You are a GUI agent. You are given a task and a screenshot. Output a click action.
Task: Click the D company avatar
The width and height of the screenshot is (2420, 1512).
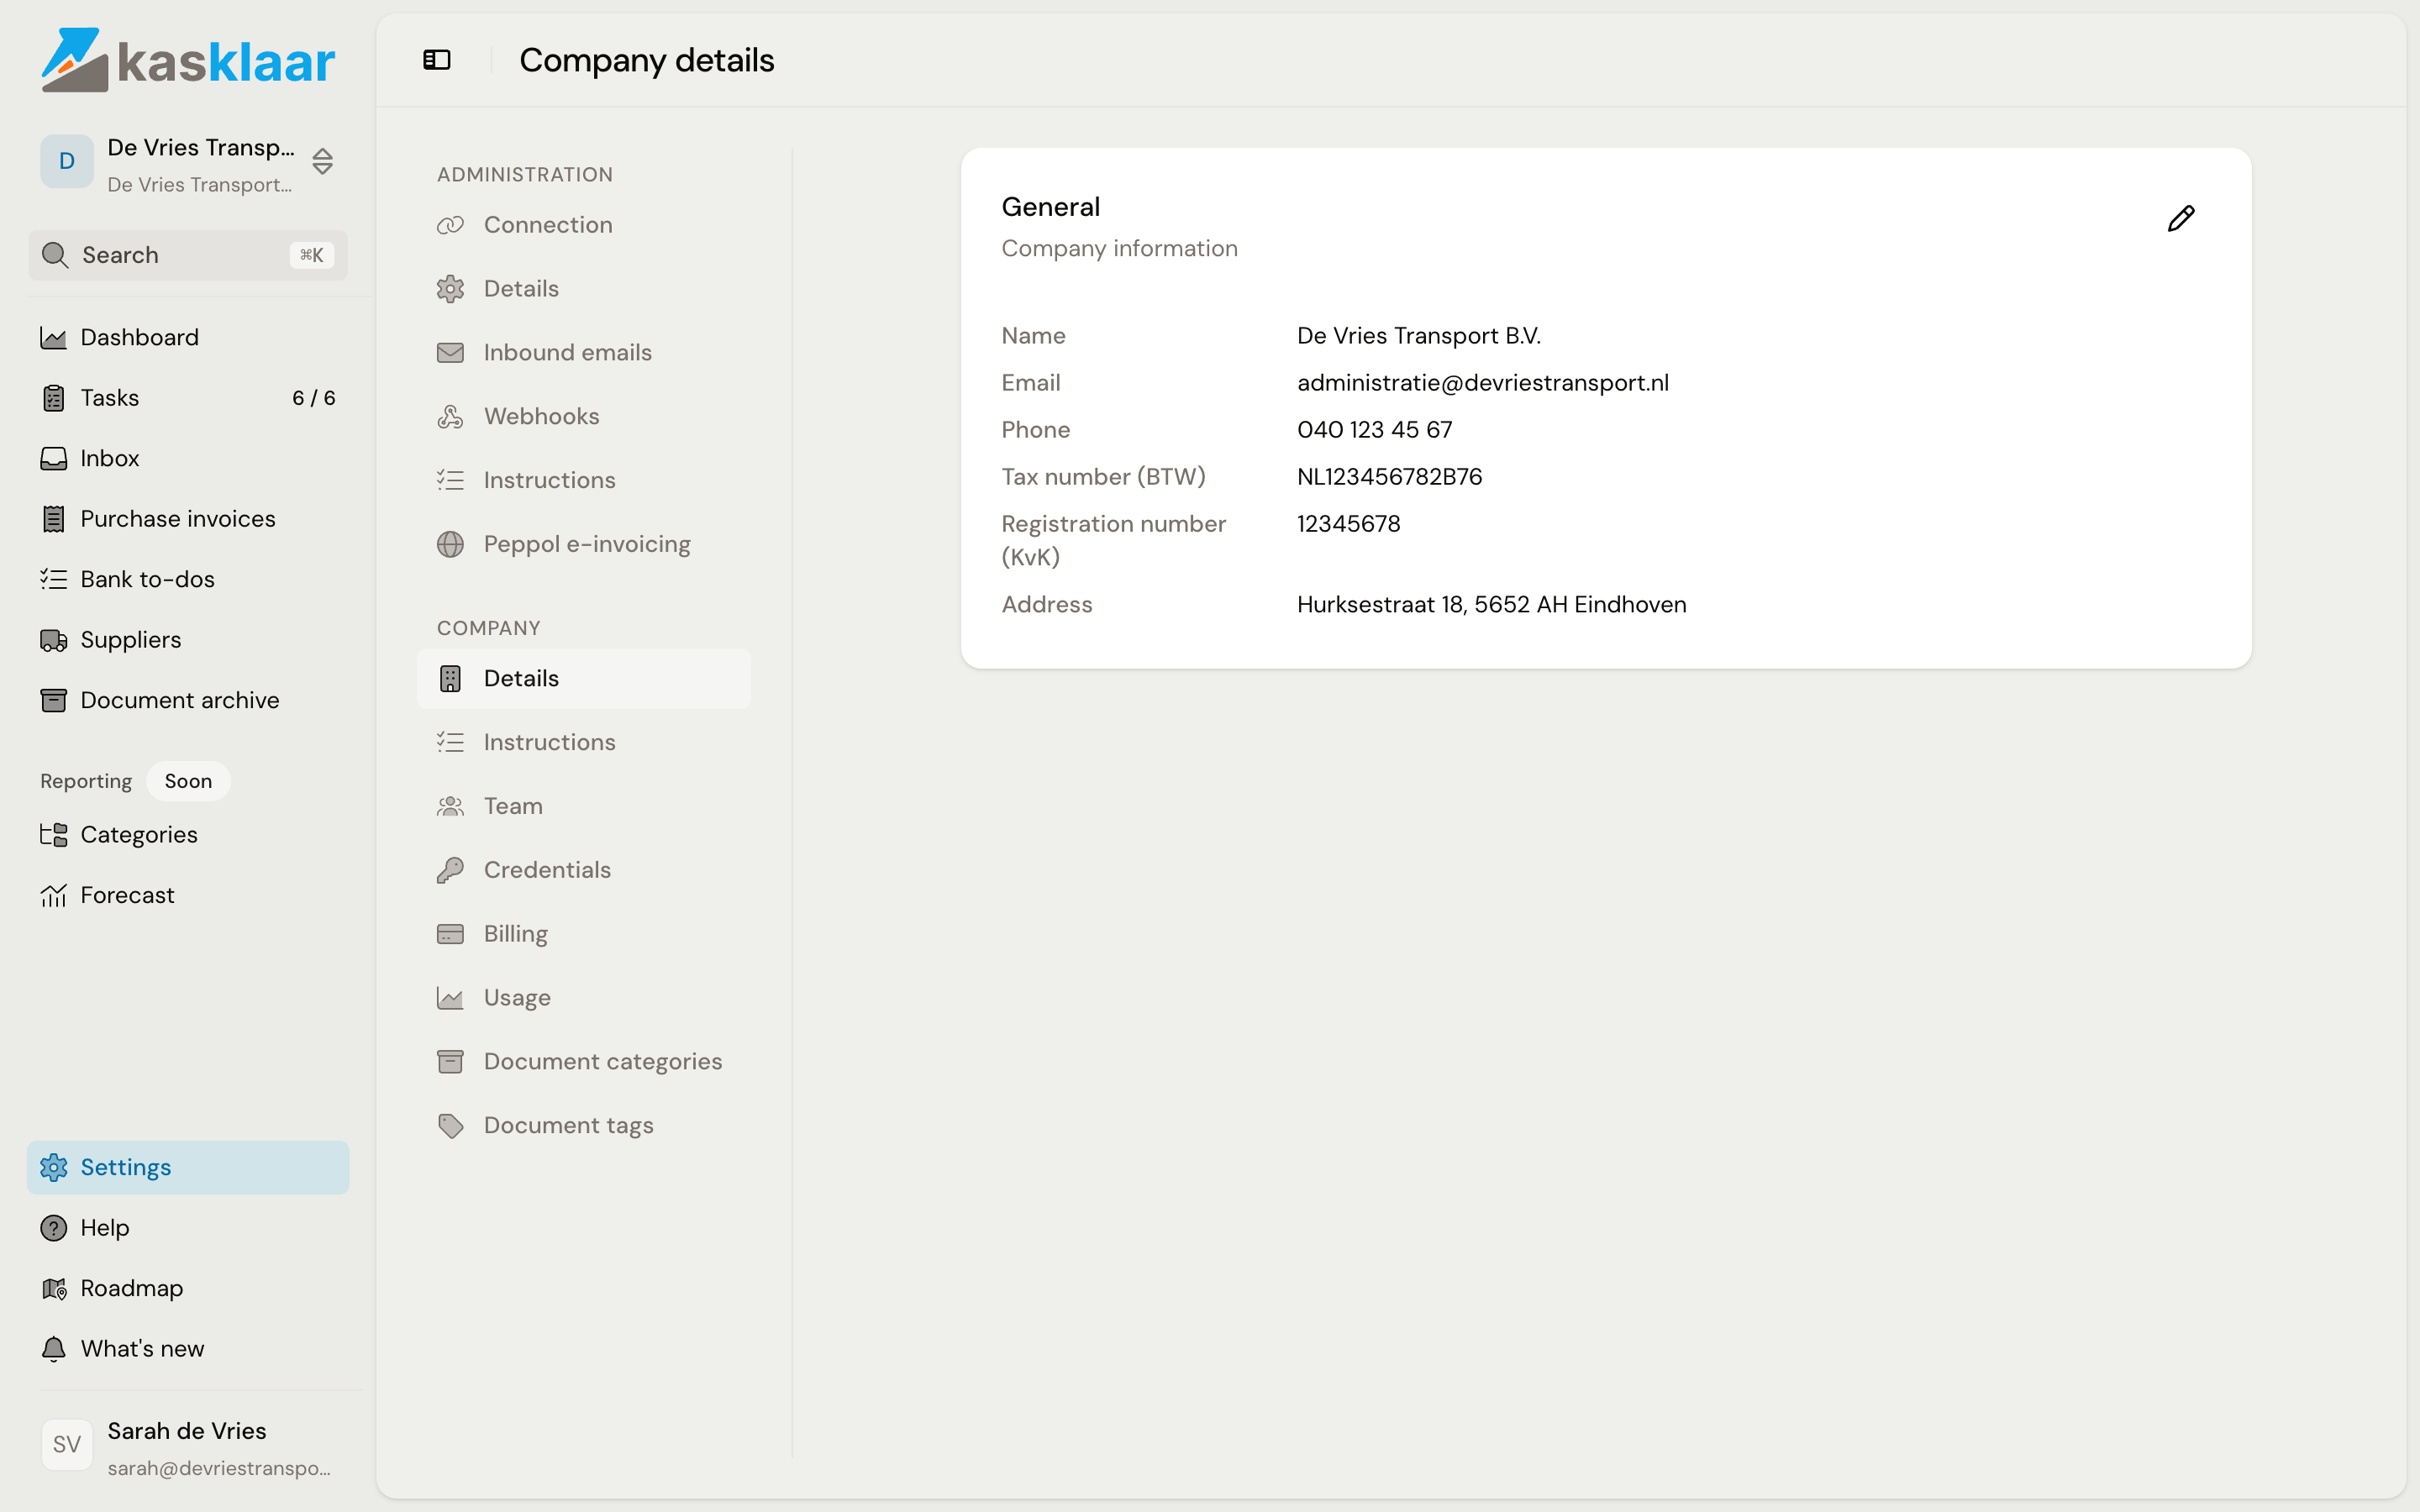pos(67,161)
